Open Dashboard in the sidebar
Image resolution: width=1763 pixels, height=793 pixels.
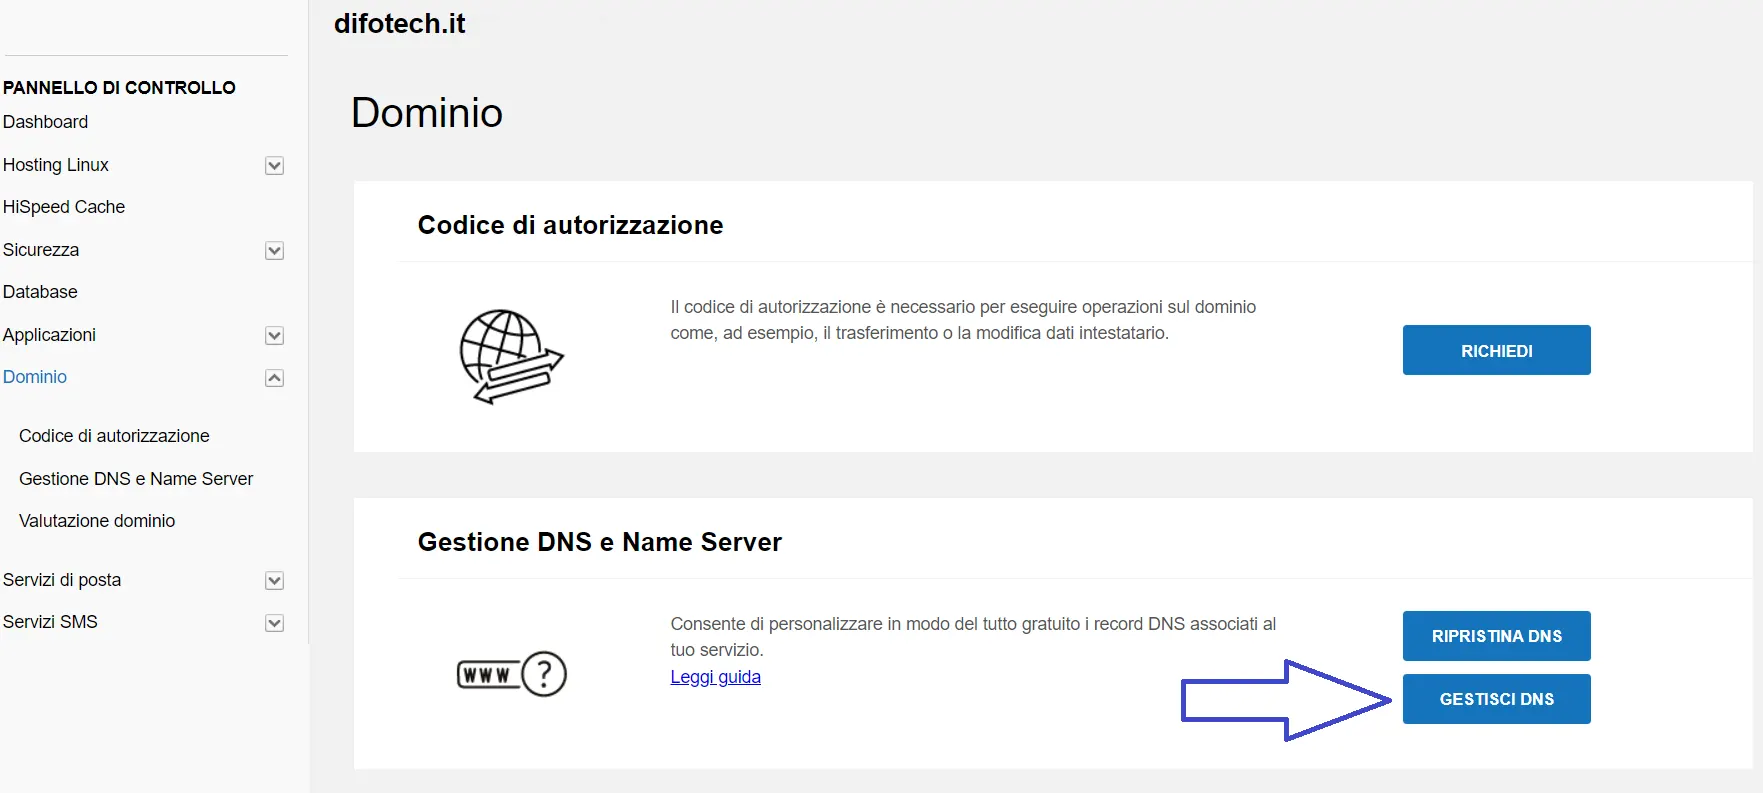point(46,122)
